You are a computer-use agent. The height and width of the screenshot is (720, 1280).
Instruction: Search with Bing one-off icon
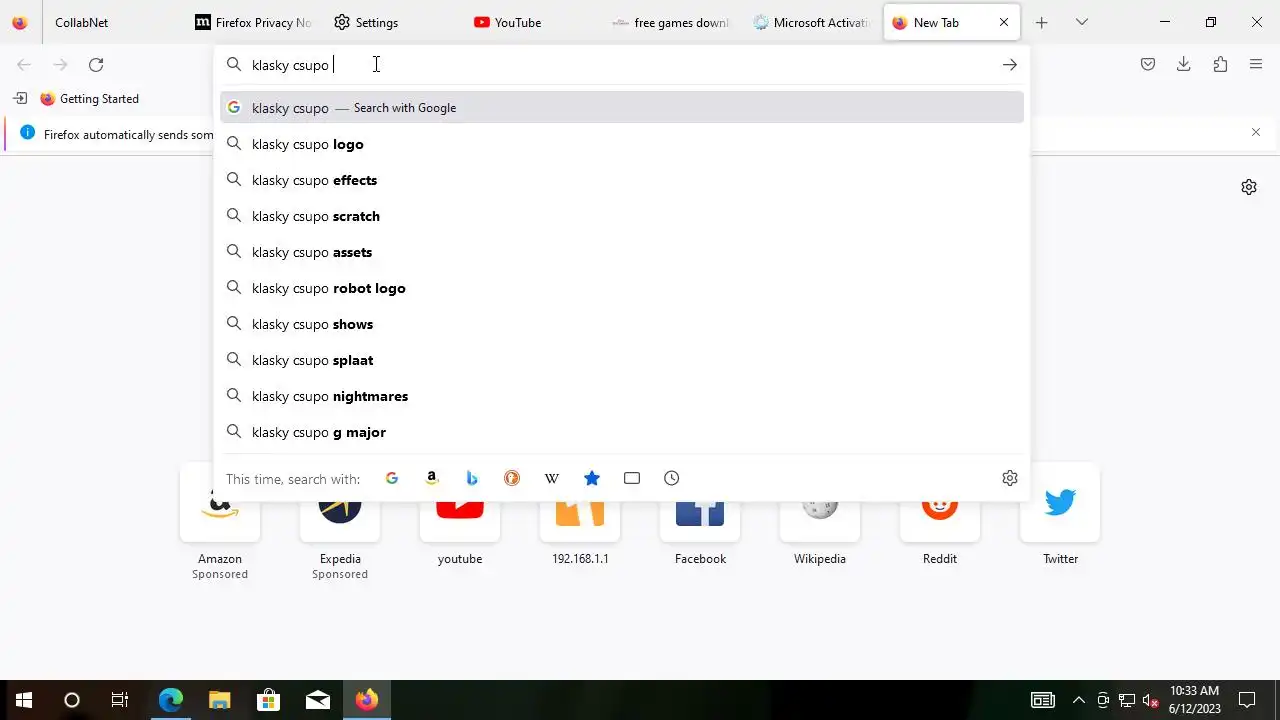coord(472,478)
